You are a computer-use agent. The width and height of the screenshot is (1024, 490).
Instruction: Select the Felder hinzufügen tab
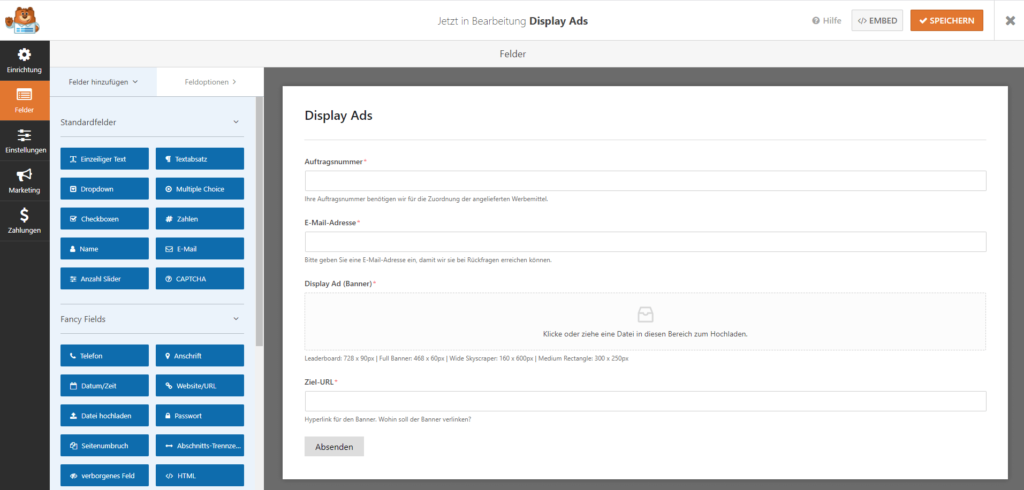coord(103,82)
